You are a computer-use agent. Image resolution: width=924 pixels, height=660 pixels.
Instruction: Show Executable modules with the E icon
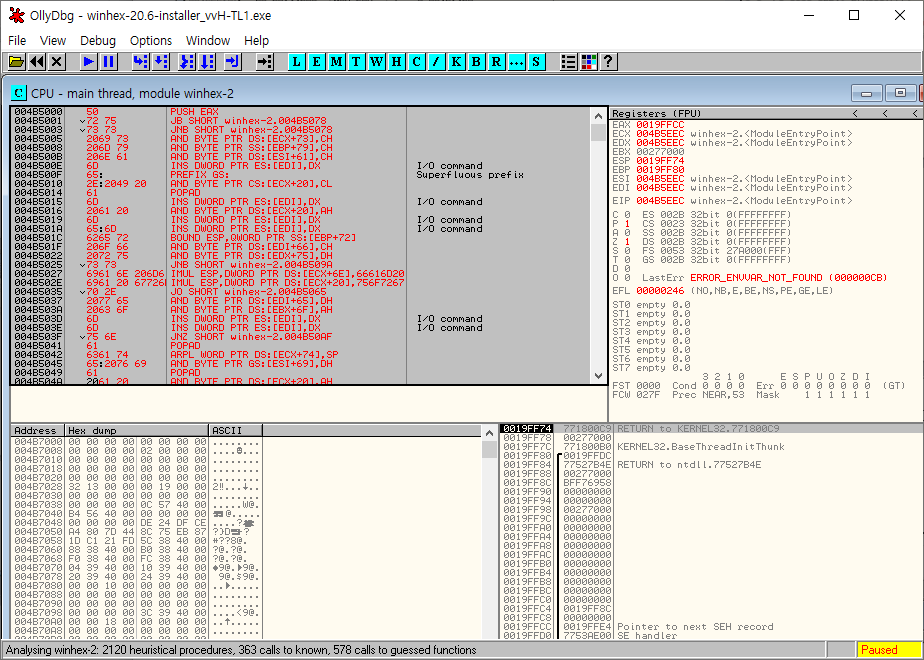[x=316, y=61]
